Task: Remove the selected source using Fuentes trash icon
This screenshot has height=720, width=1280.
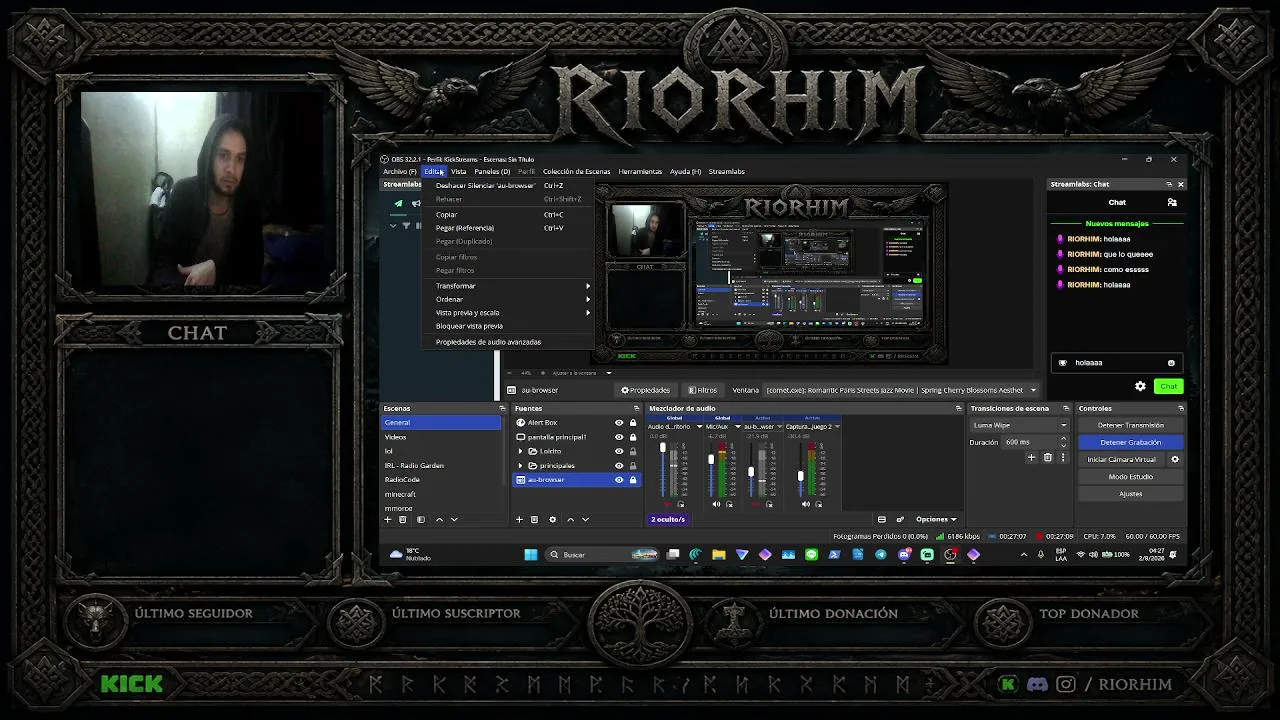Action: click(x=534, y=520)
